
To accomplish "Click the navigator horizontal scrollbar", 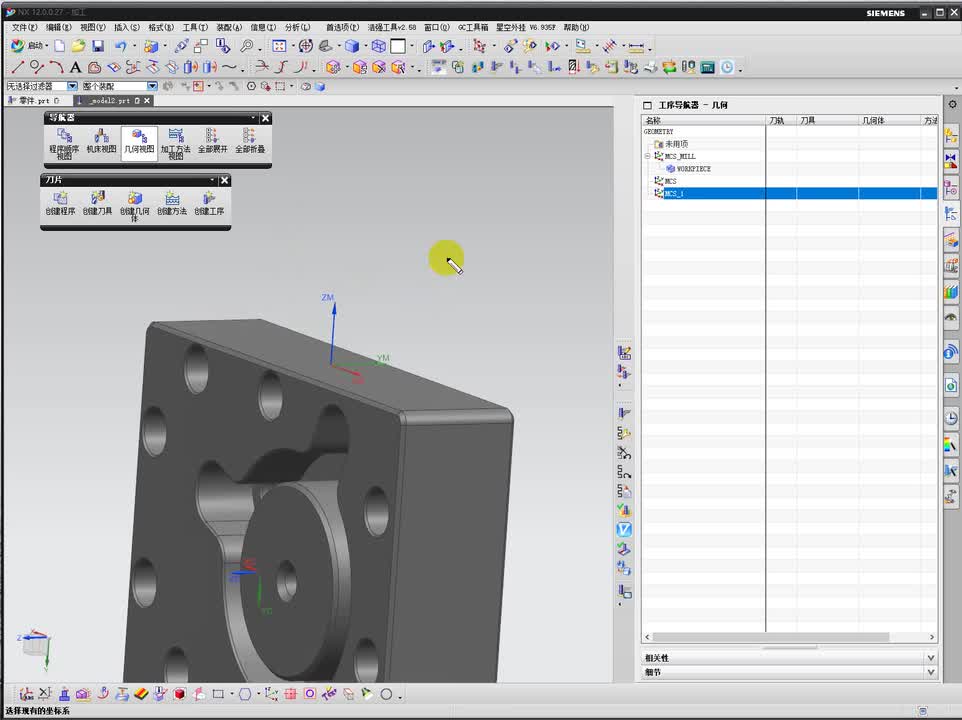I will [x=771, y=637].
